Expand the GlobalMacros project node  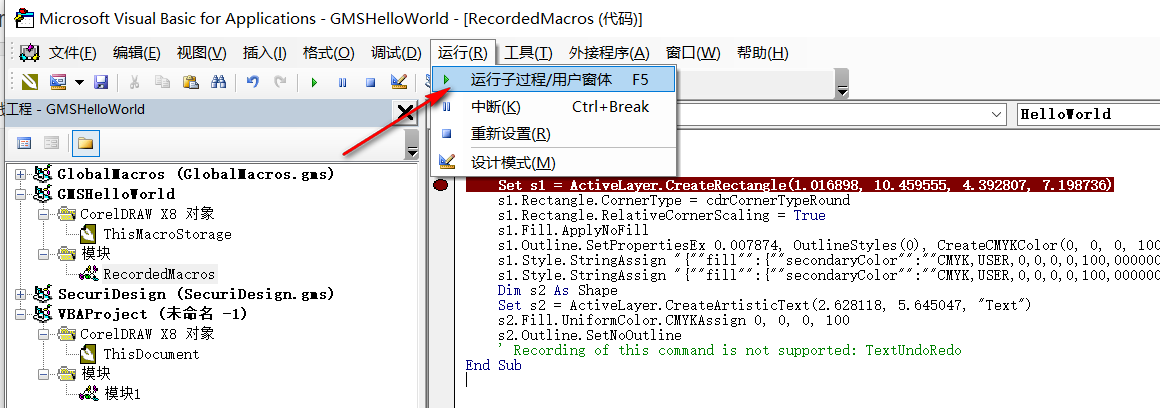coord(20,174)
